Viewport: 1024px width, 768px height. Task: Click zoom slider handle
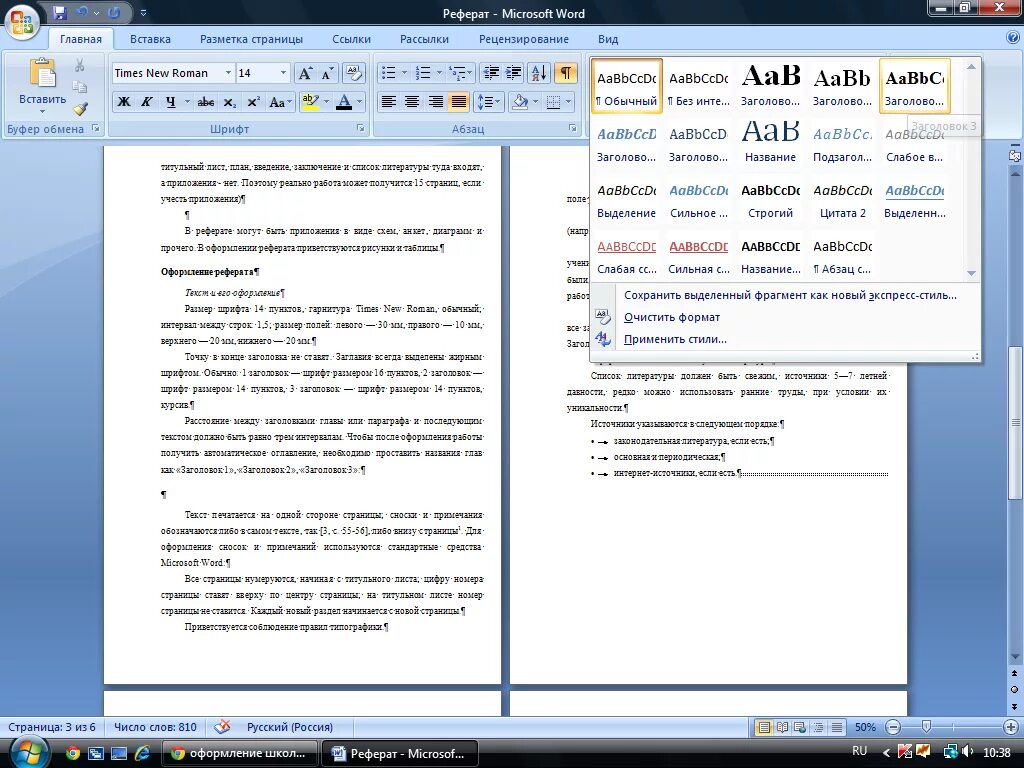coord(926,727)
